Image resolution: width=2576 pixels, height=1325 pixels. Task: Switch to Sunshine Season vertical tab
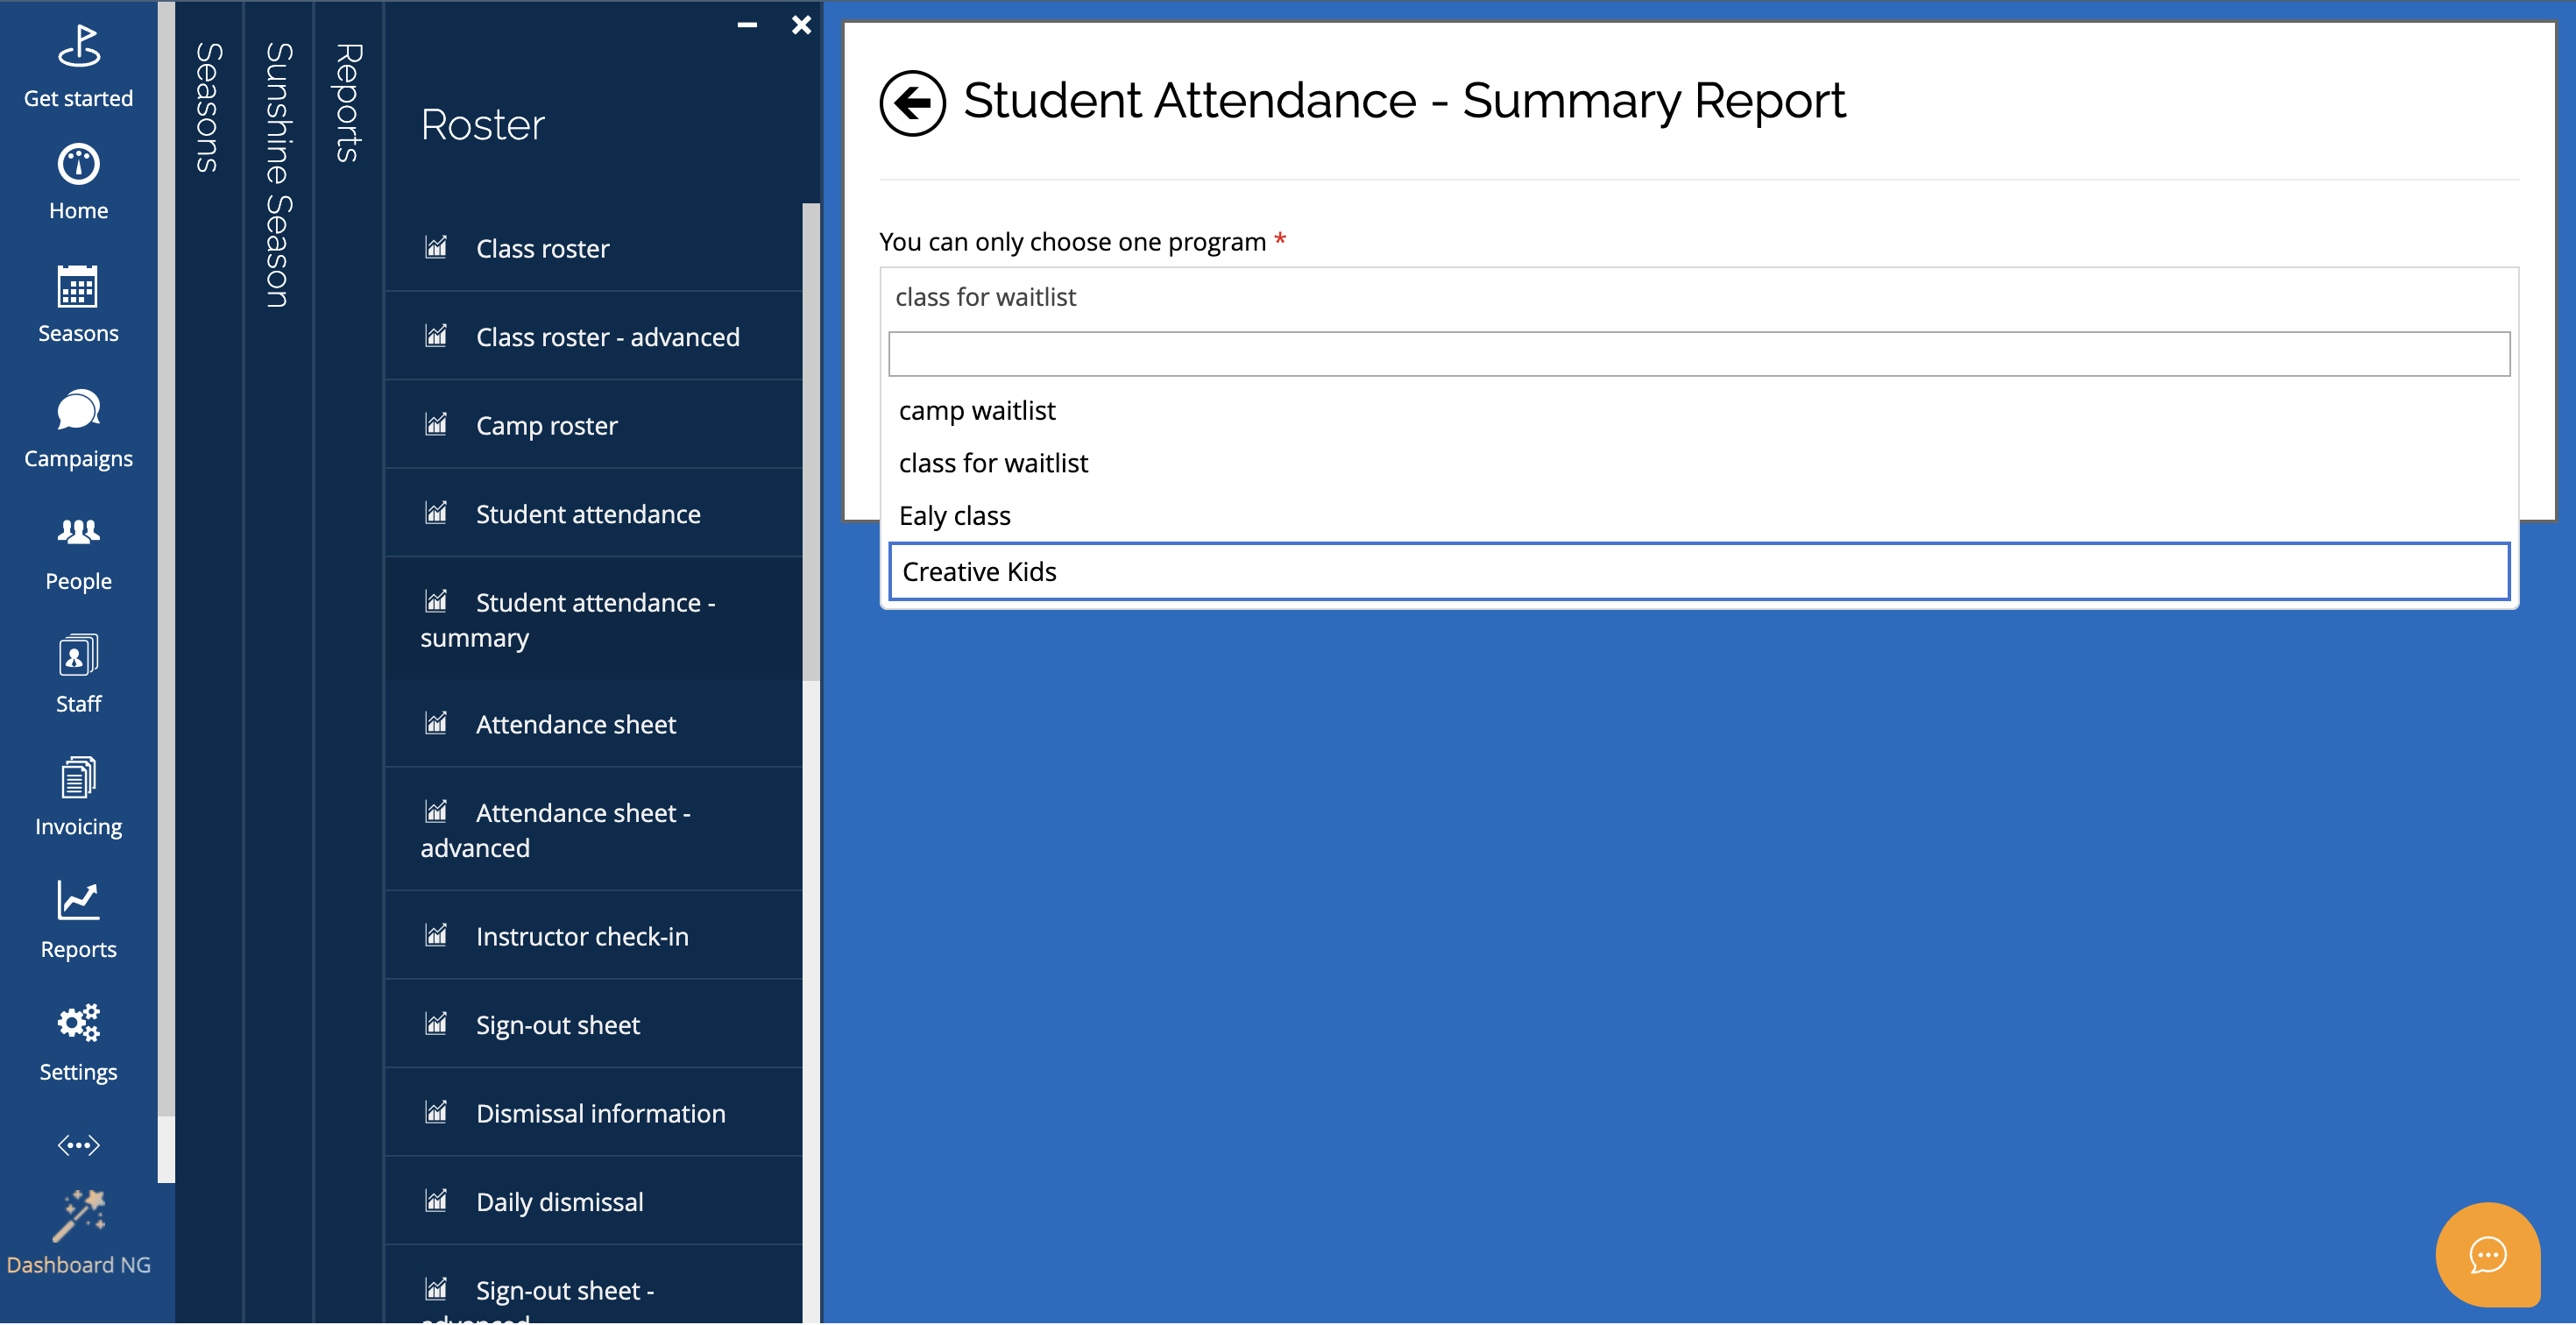tap(278, 175)
